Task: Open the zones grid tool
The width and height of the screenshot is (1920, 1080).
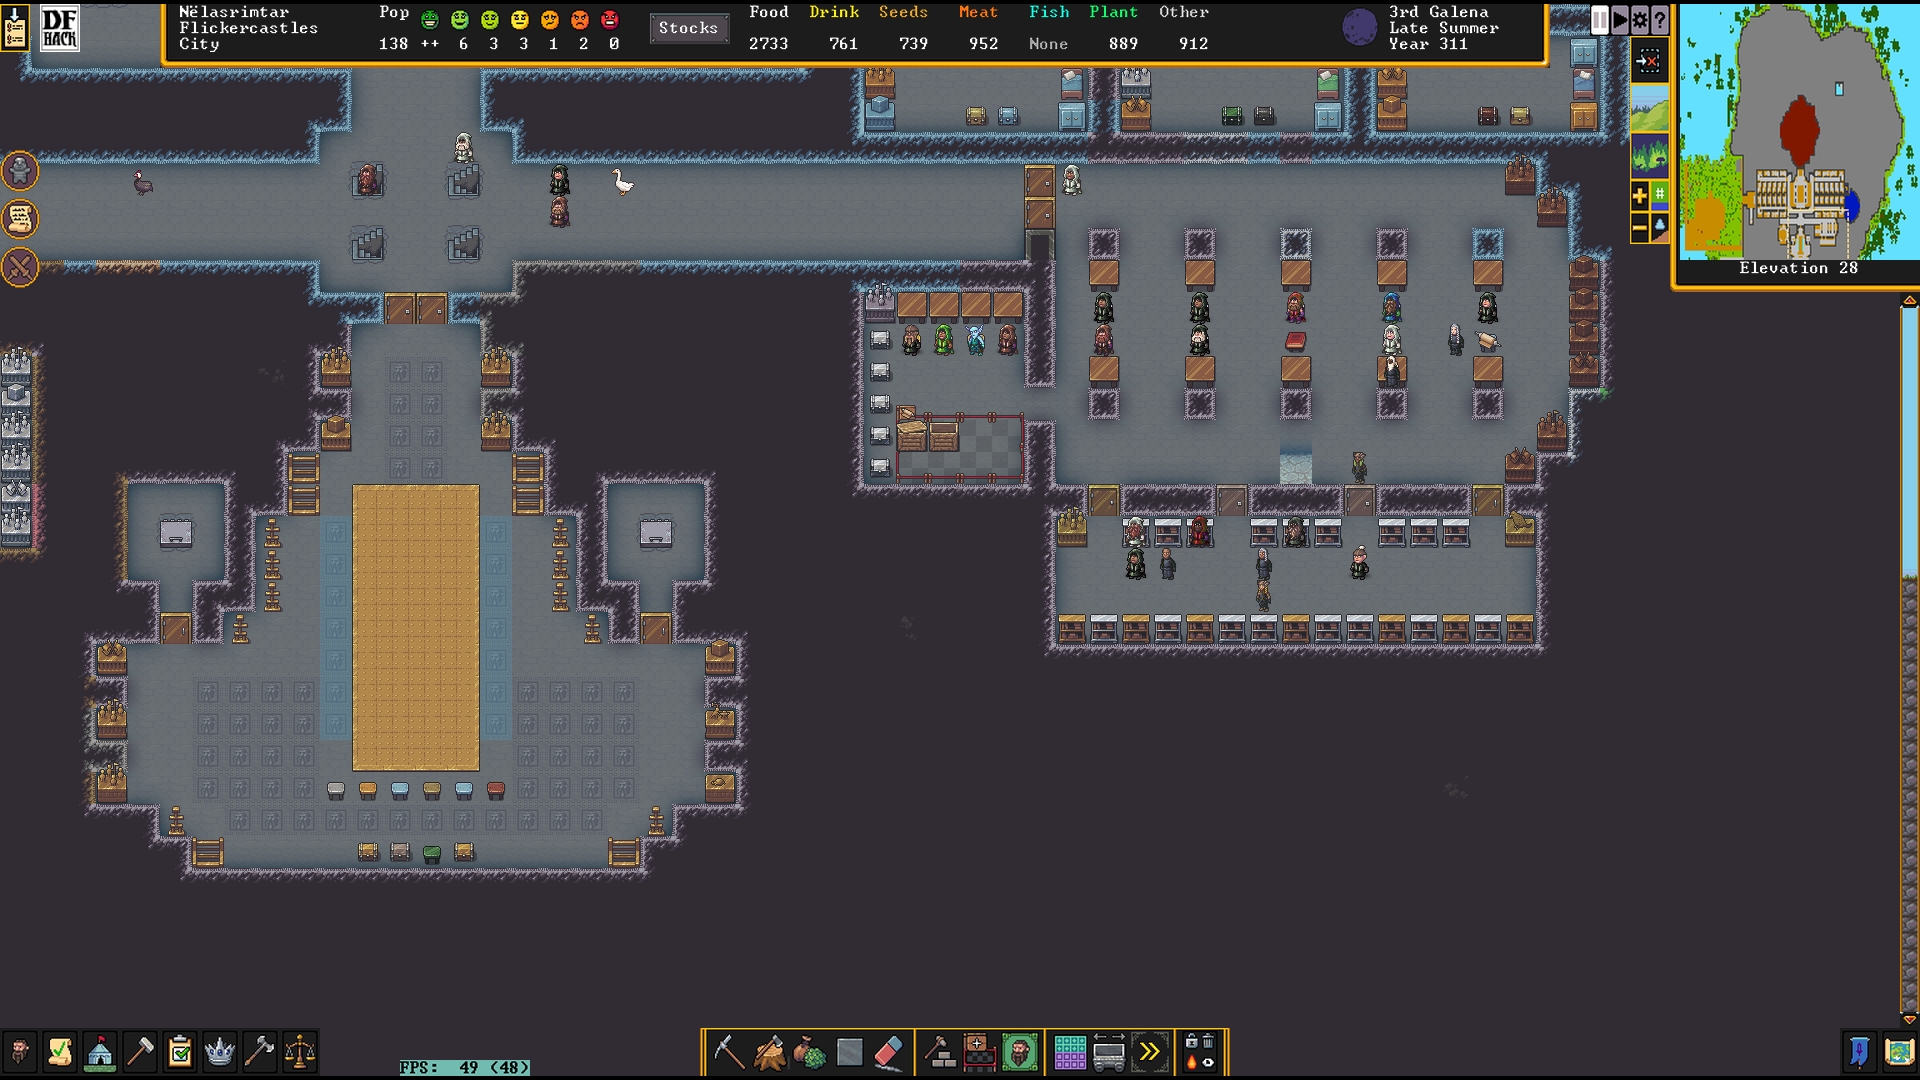Action: tap(1069, 1052)
